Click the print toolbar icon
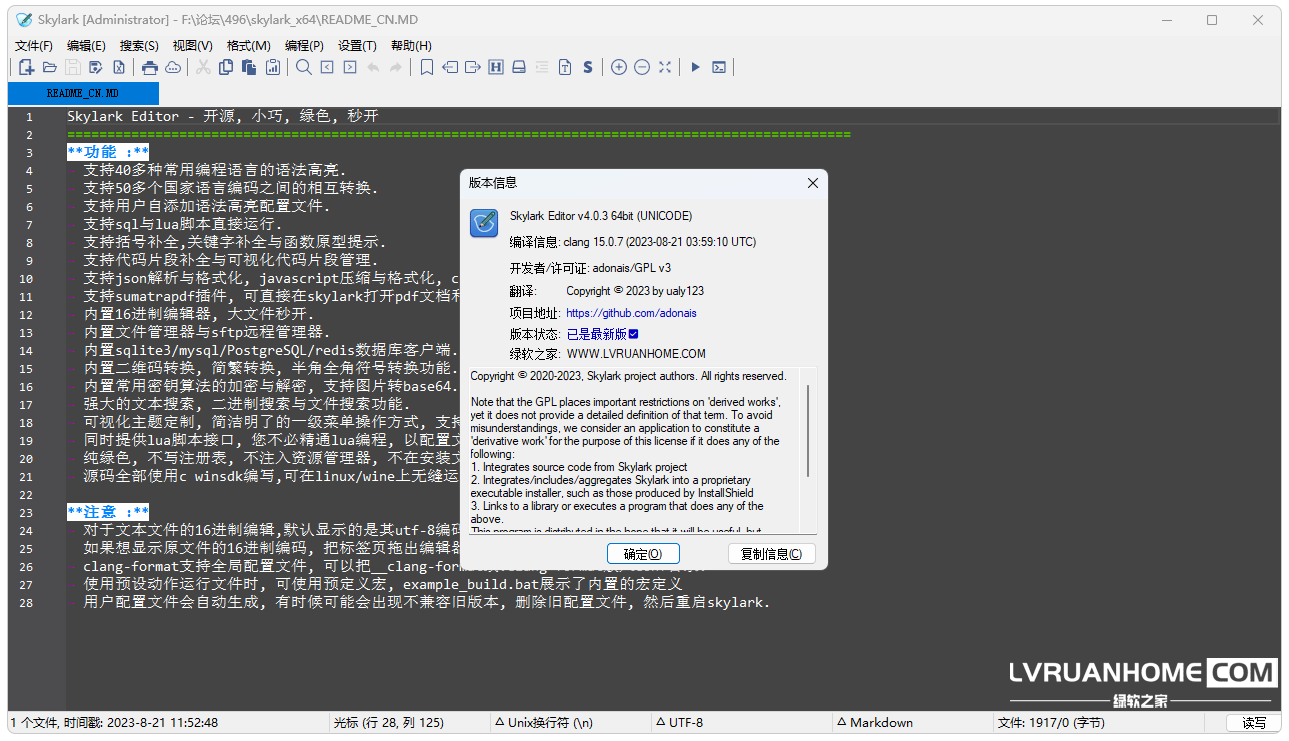 tap(150, 67)
